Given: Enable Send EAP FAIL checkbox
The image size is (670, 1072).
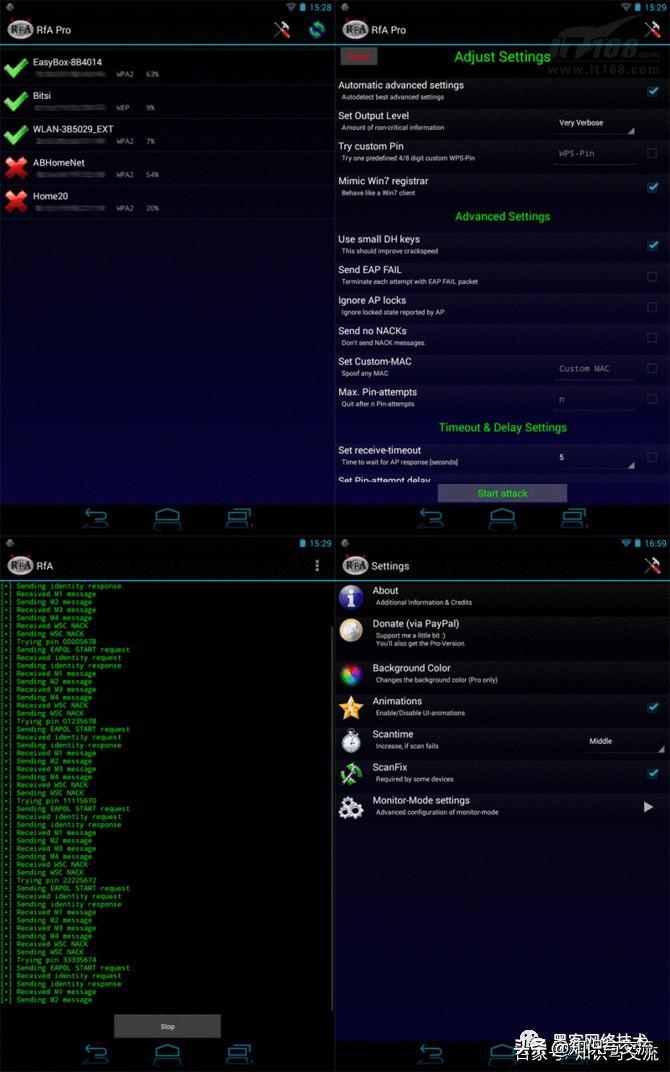Looking at the screenshot, I should point(653,276).
